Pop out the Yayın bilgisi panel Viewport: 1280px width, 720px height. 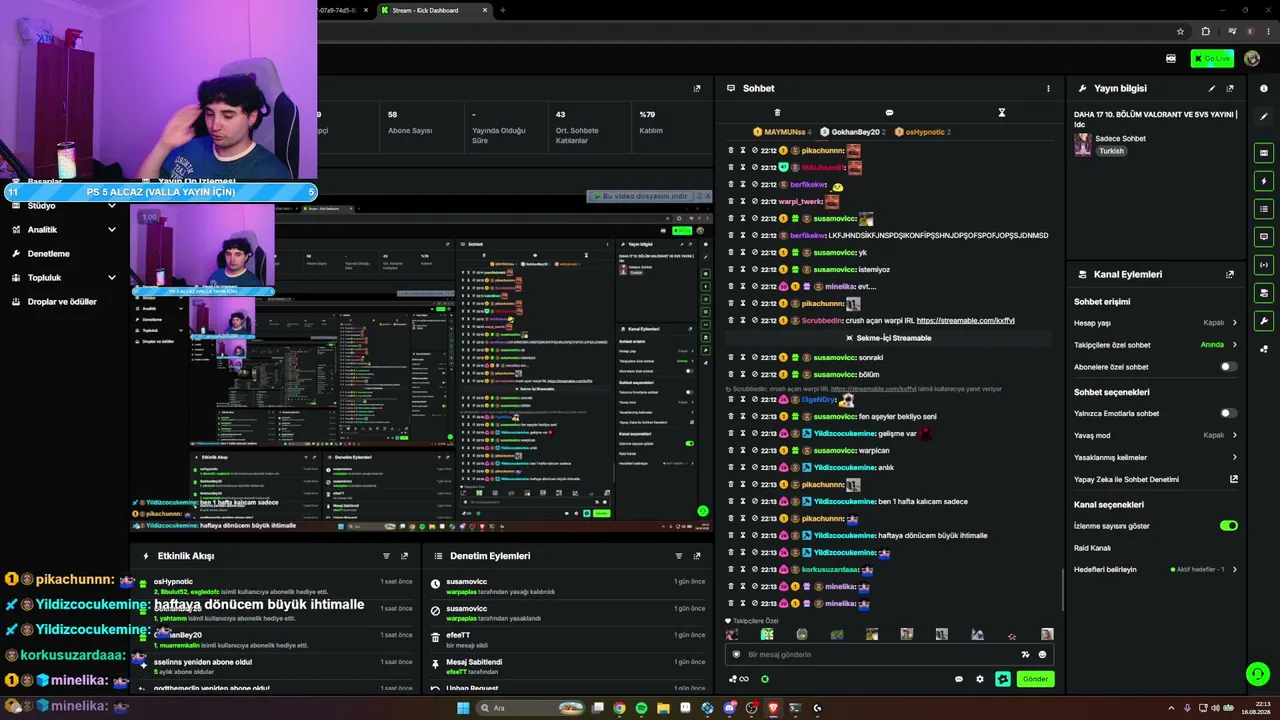click(1230, 88)
